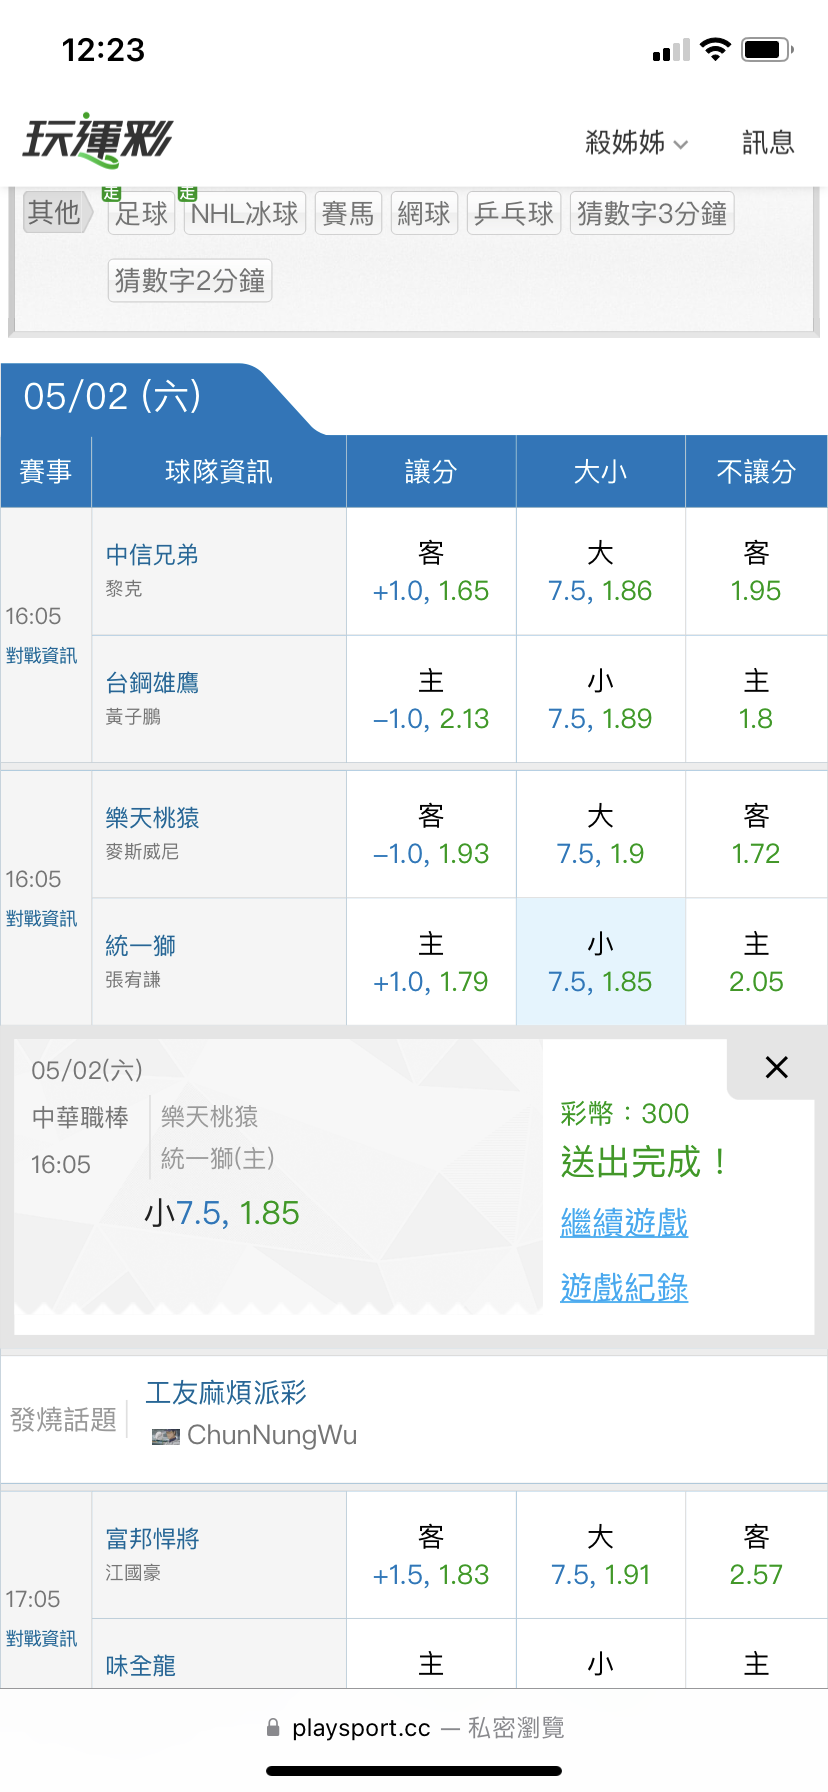Open 遊戲紀錄 link
The width and height of the screenshot is (828, 1792).
tap(624, 1287)
